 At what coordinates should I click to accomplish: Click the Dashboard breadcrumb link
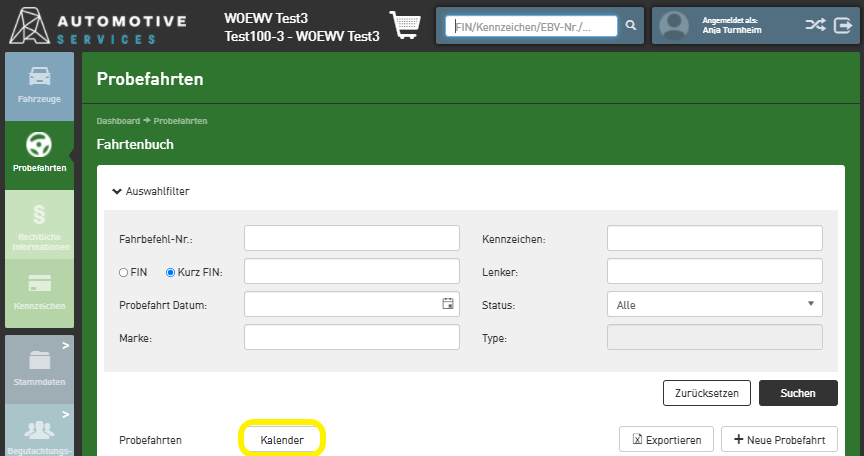118,121
